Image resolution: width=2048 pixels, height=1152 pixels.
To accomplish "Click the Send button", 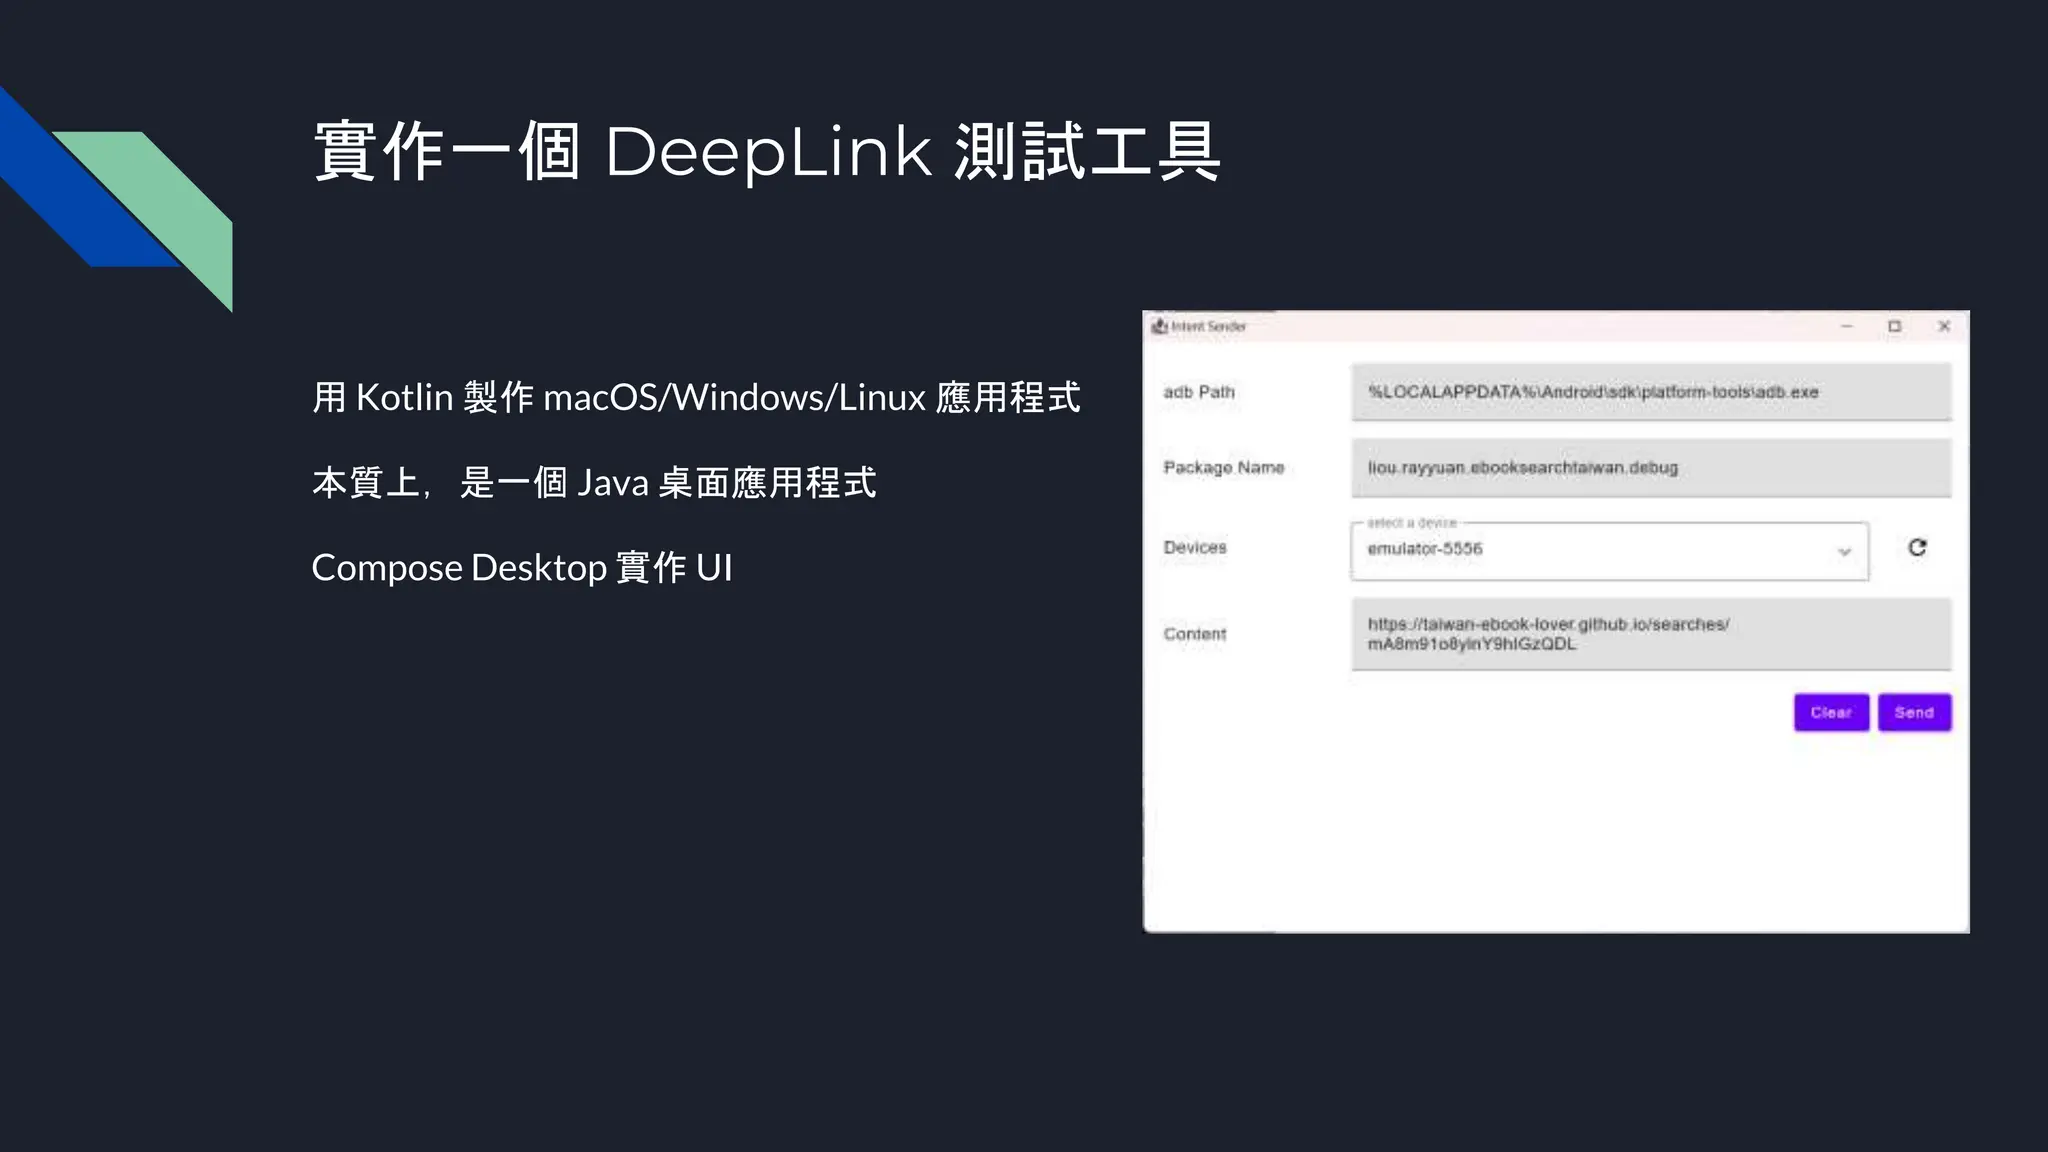I will coord(1914,712).
